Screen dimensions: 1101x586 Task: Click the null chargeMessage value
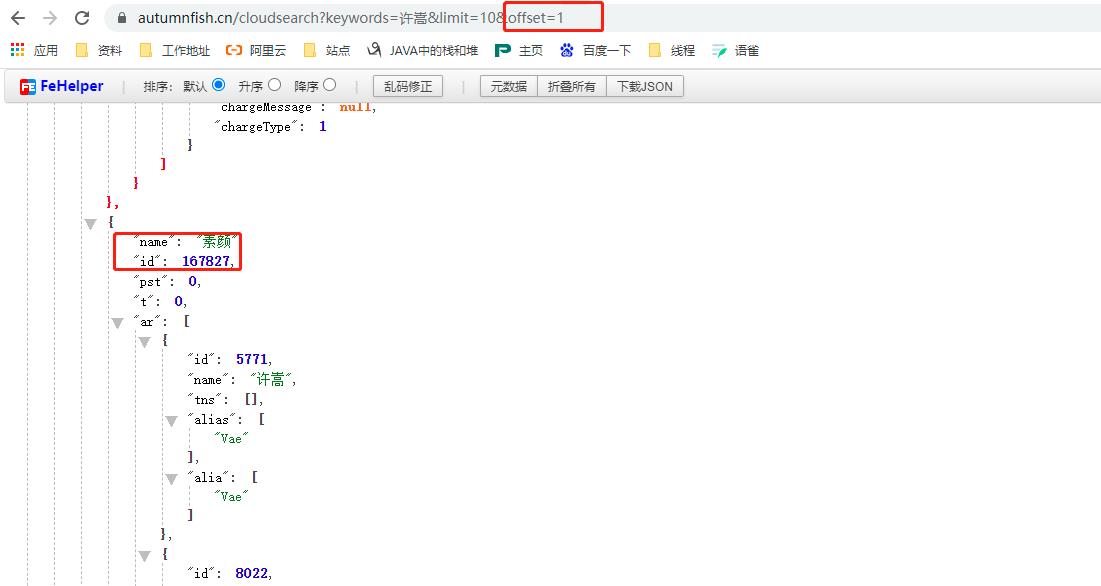coord(355,107)
